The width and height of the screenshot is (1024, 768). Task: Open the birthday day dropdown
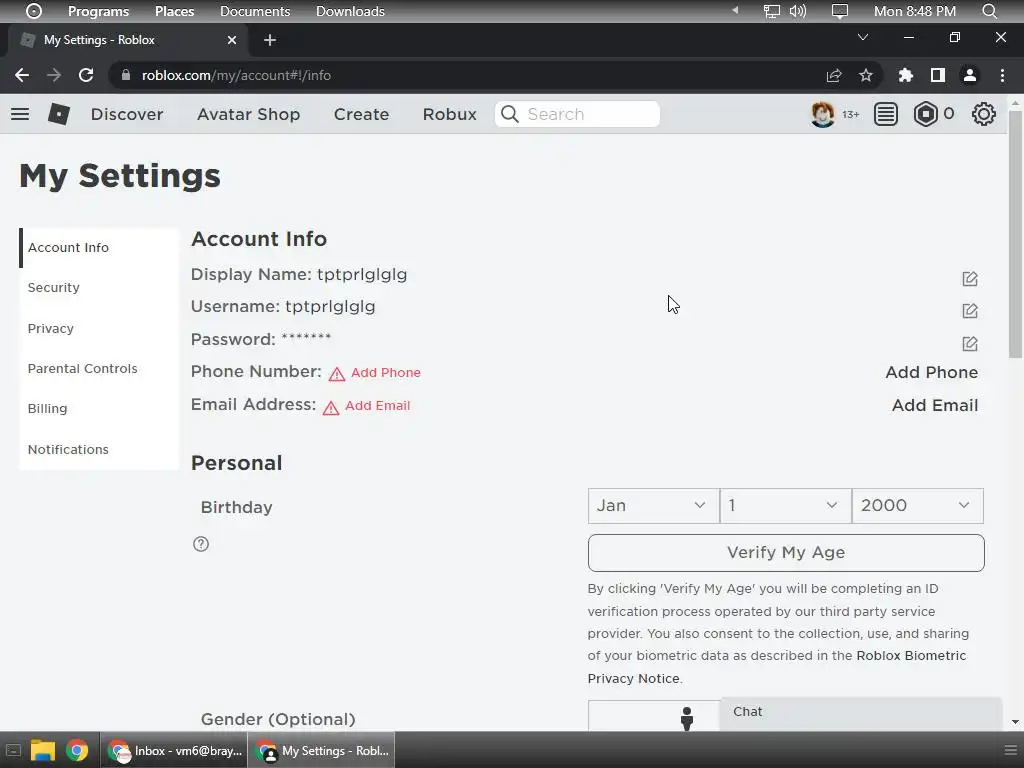tap(786, 505)
